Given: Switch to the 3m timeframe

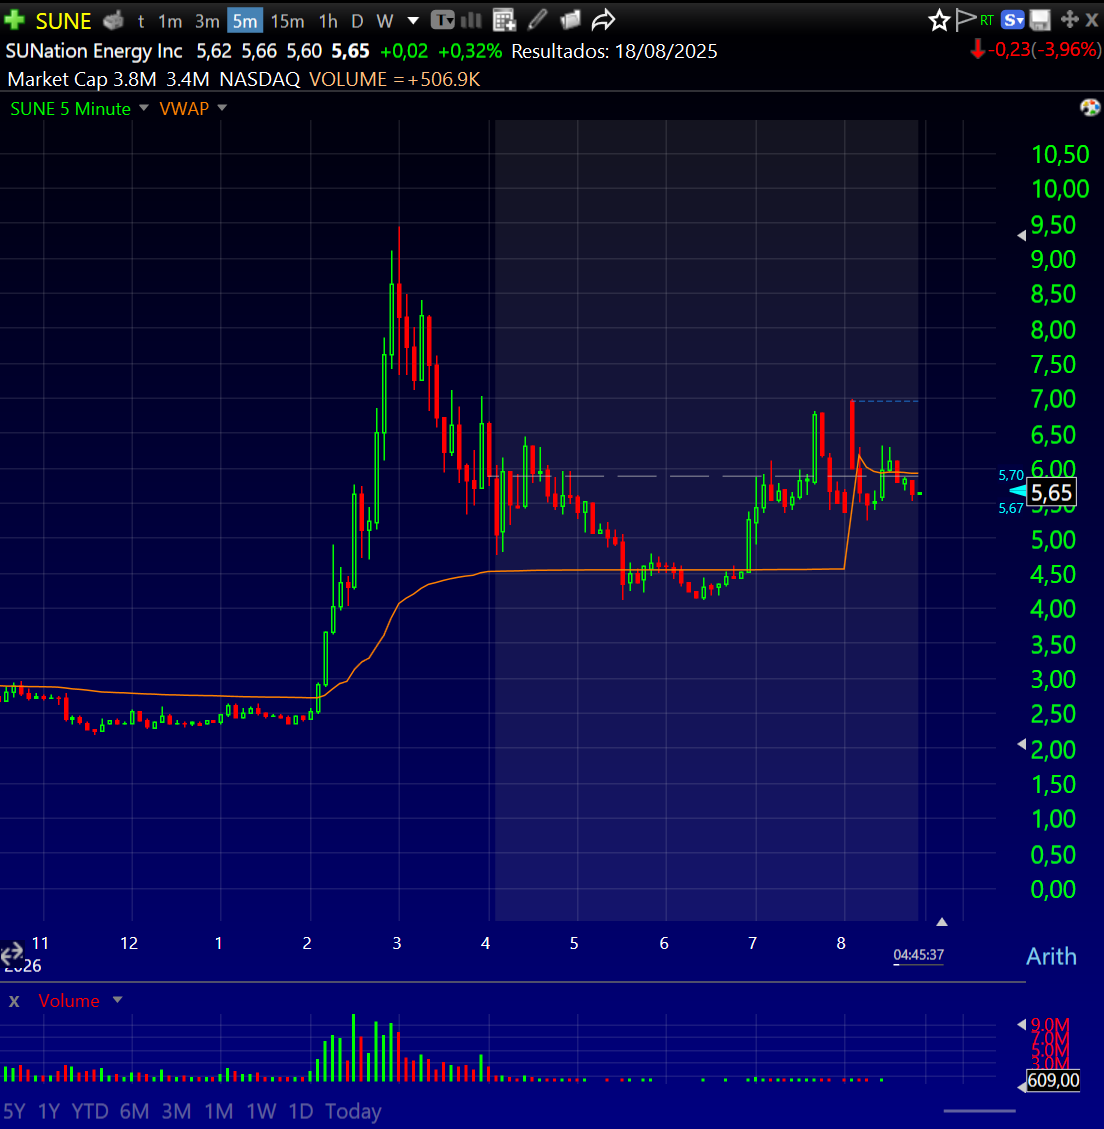Looking at the screenshot, I should pos(207,21).
